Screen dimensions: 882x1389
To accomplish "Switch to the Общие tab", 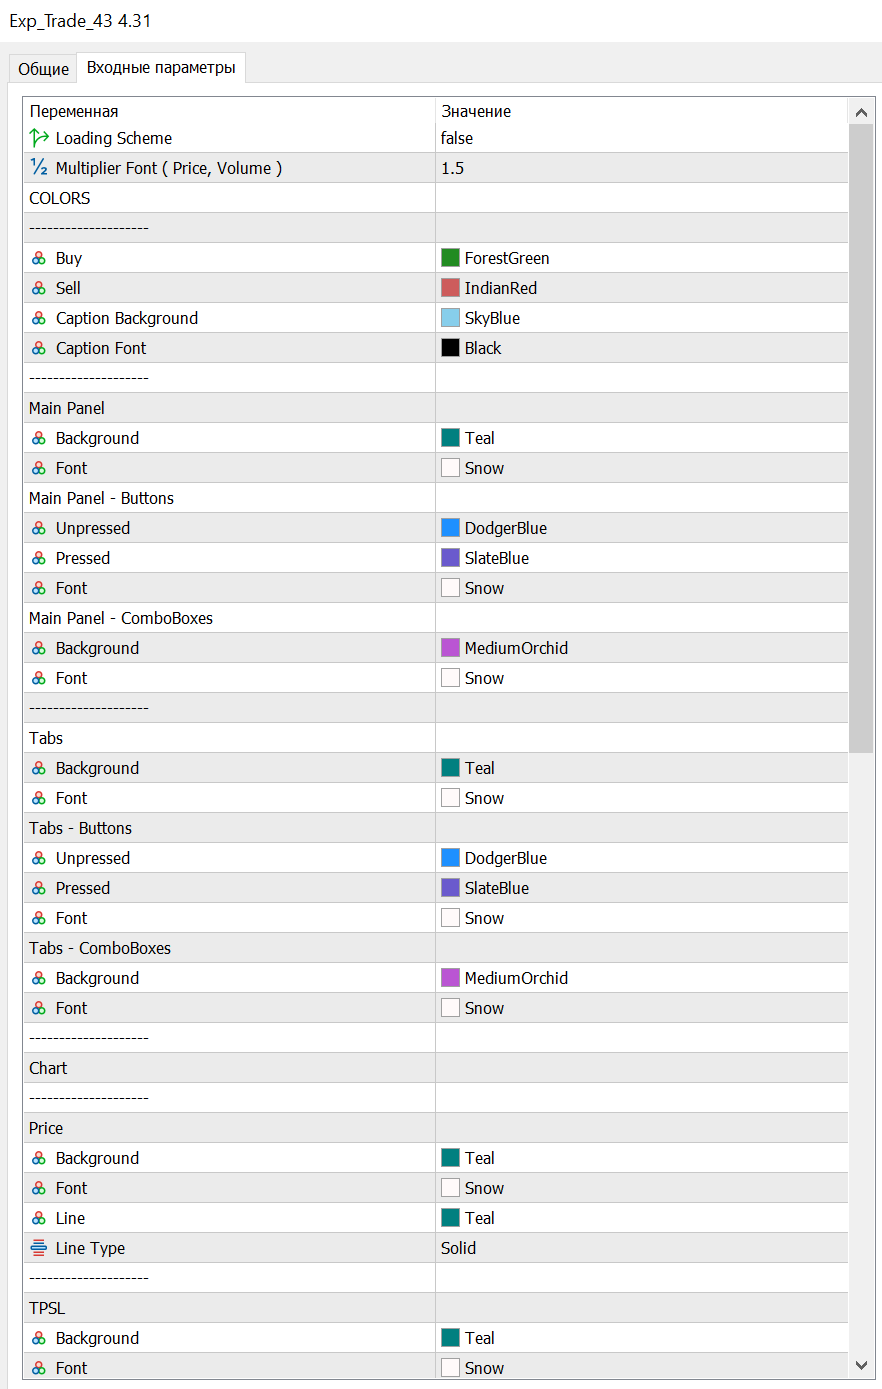I will [43, 69].
